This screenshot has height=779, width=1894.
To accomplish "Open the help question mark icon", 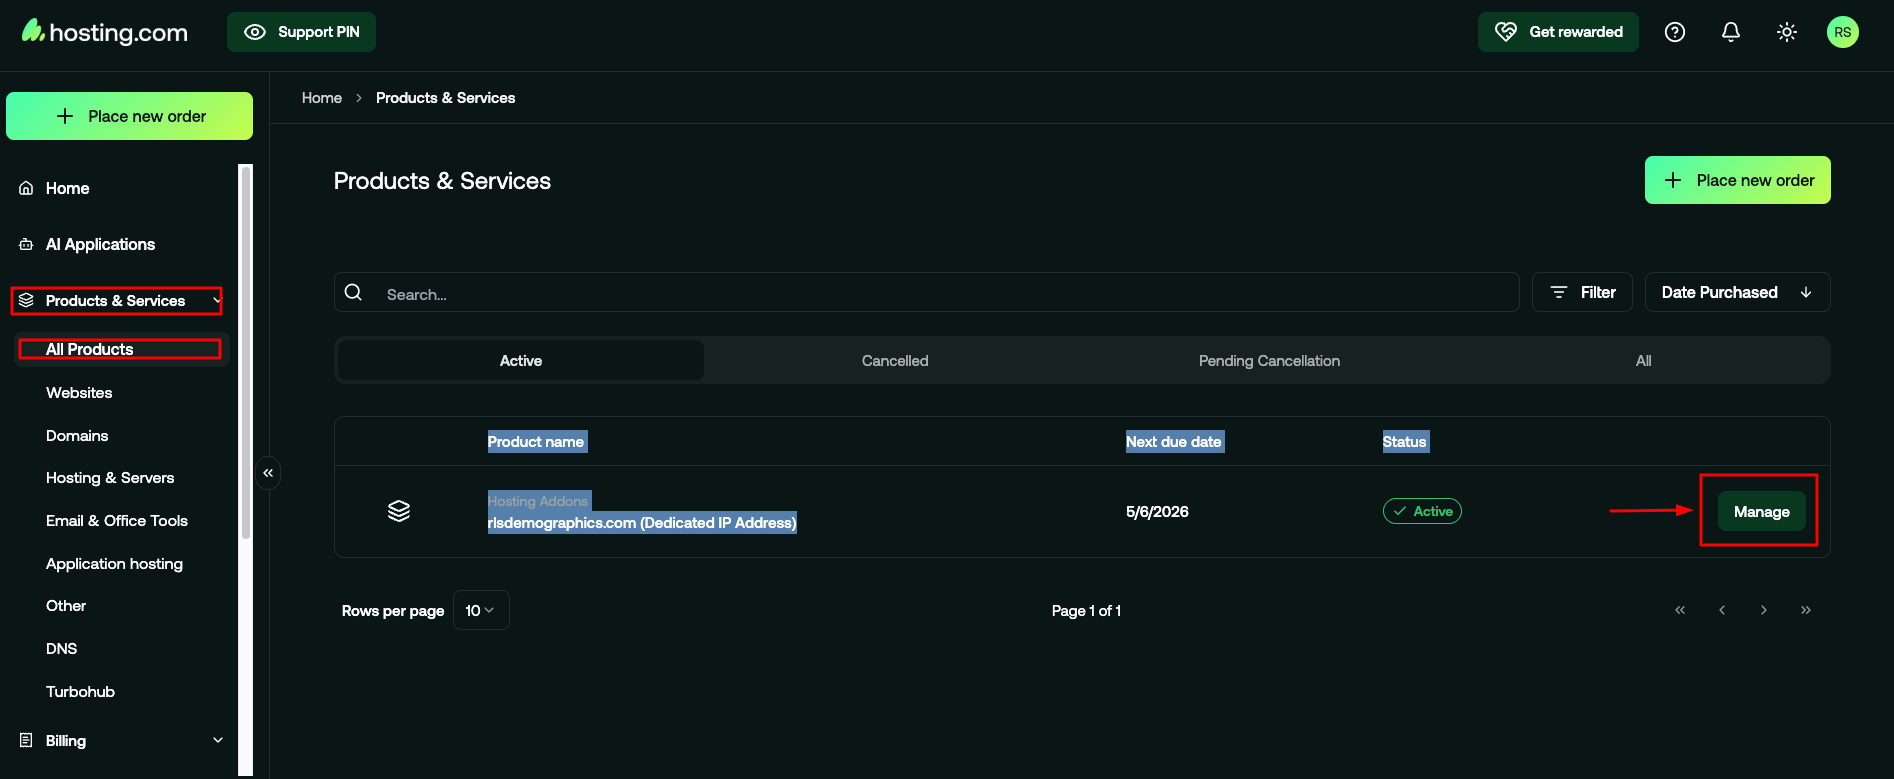I will click(1674, 32).
